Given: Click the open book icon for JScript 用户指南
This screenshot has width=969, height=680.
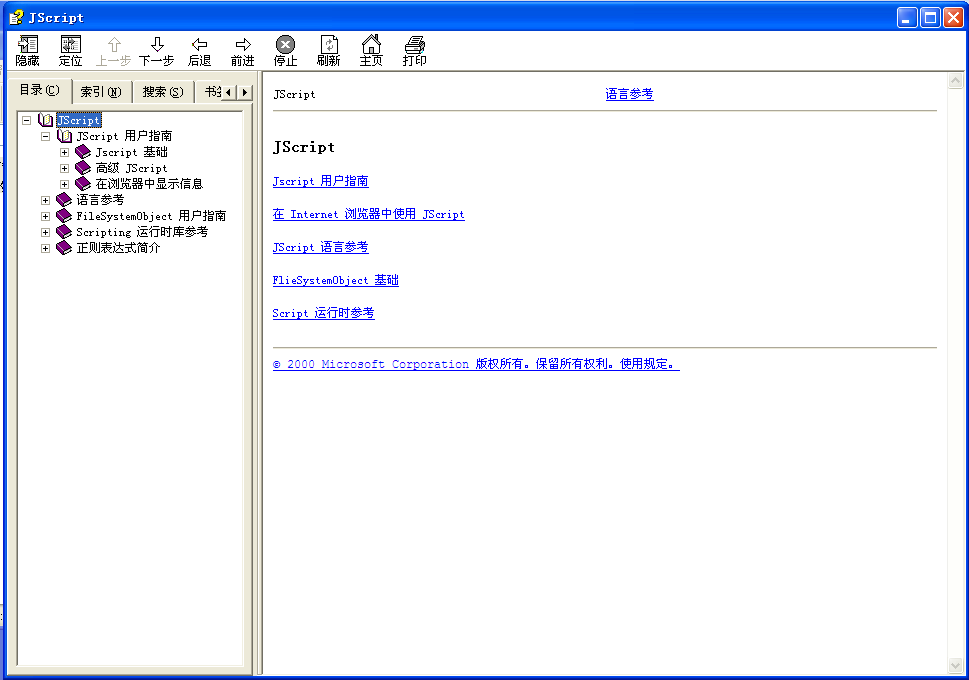Looking at the screenshot, I should point(64,136).
